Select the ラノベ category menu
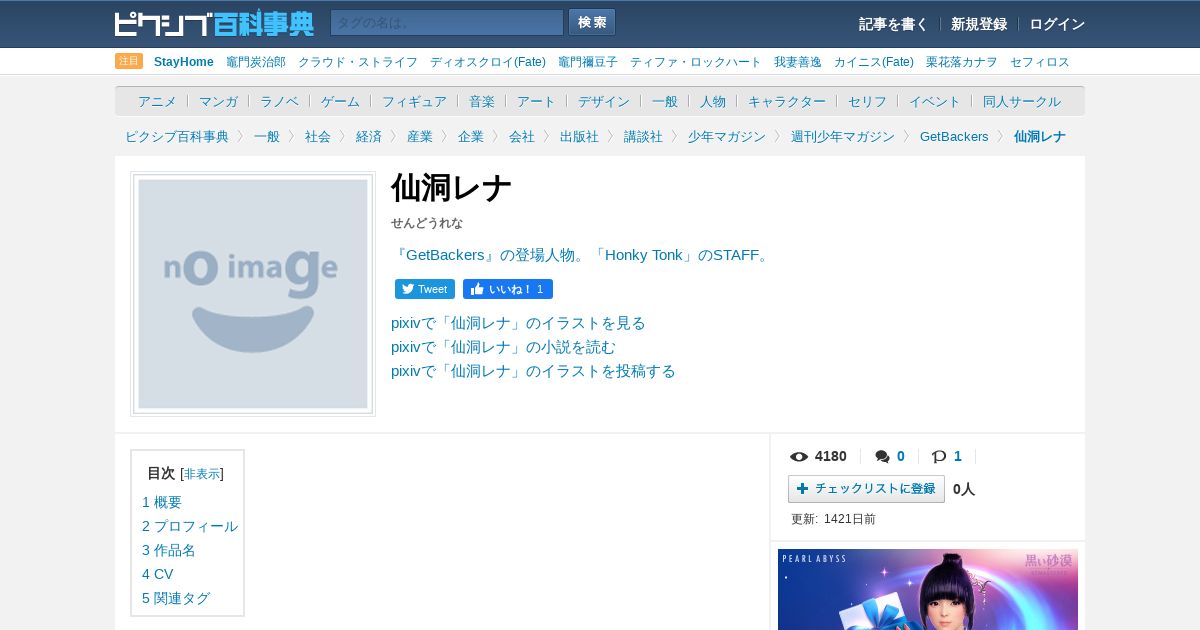This screenshot has height=630, width=1200. tap(279, 101)
